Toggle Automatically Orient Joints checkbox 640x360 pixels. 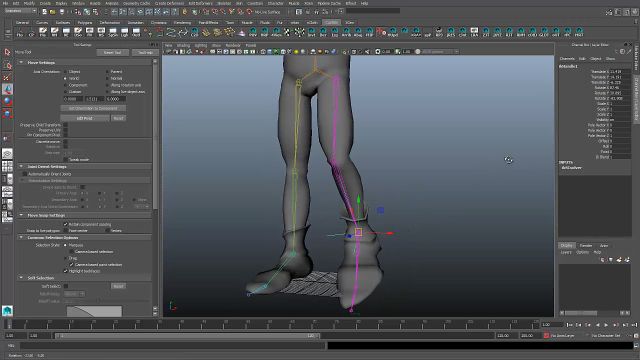(24, 174)
